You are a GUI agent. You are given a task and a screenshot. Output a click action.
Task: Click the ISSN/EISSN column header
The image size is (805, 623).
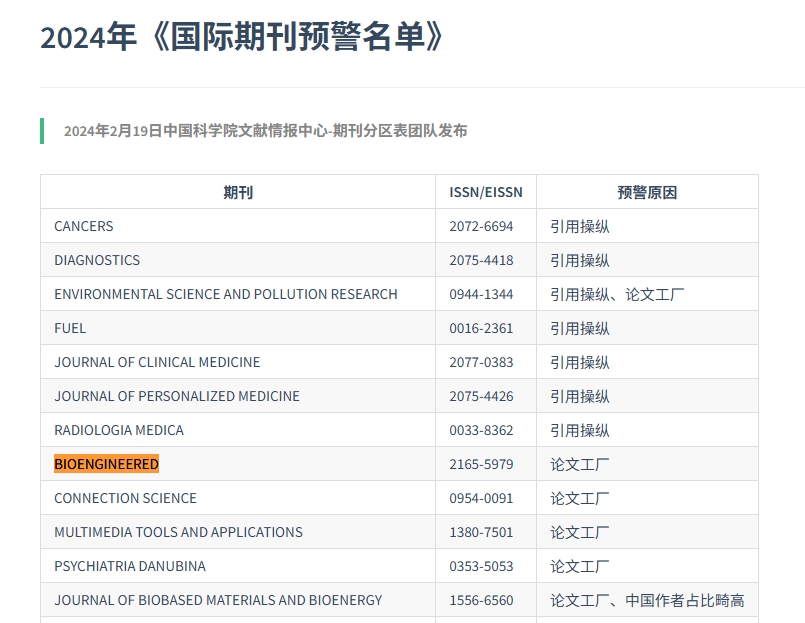(x=485, y=192)
